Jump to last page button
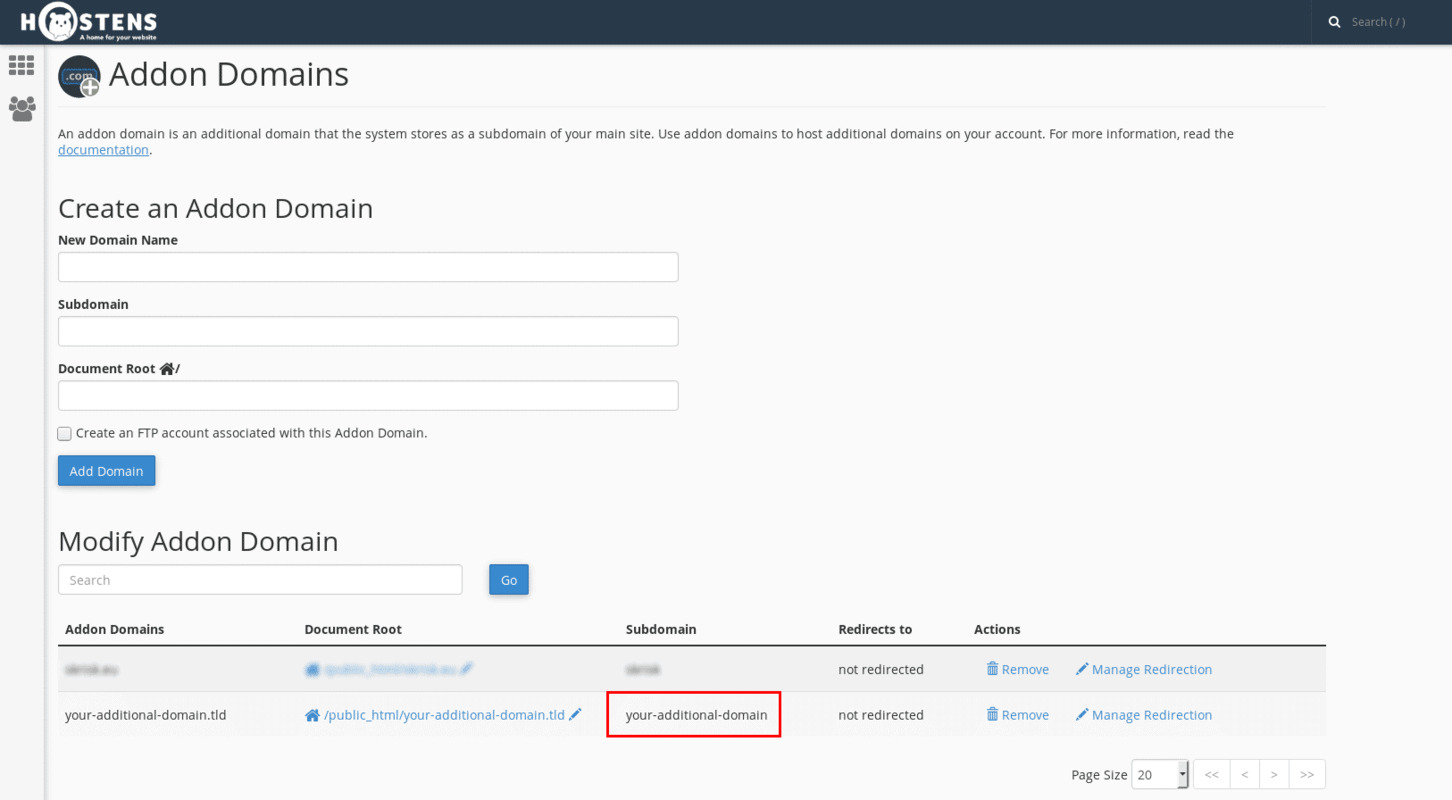This screenshot has height=800, width=1452. coord(1307,774)
